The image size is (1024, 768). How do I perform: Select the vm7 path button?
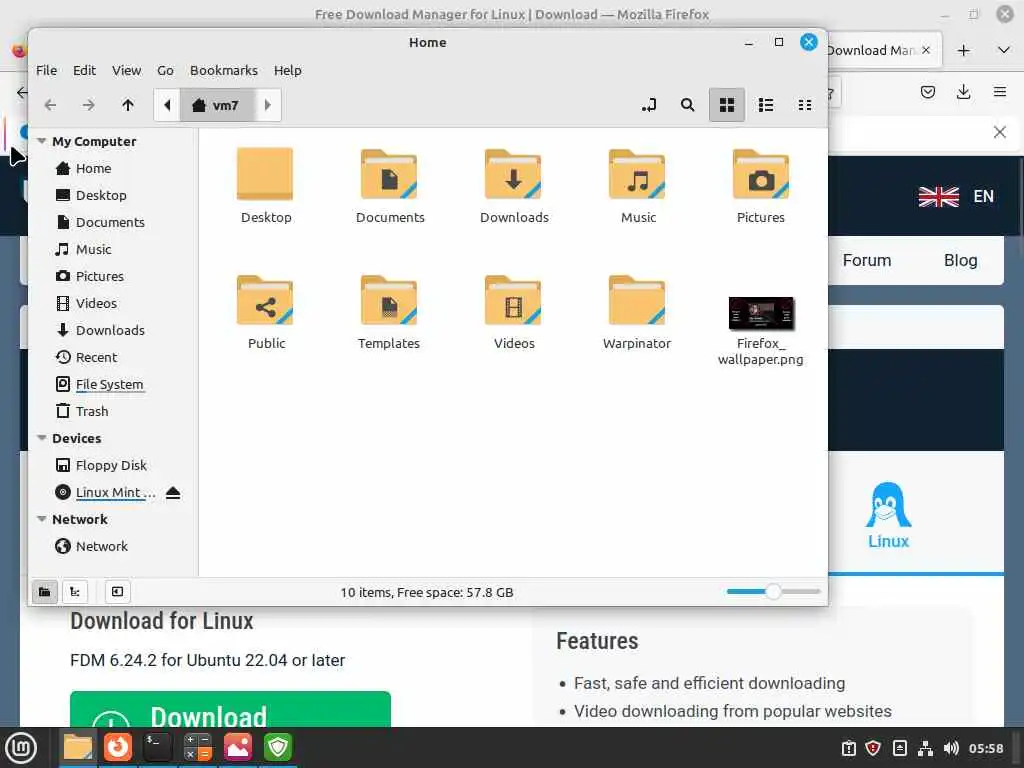pos(217,105)
